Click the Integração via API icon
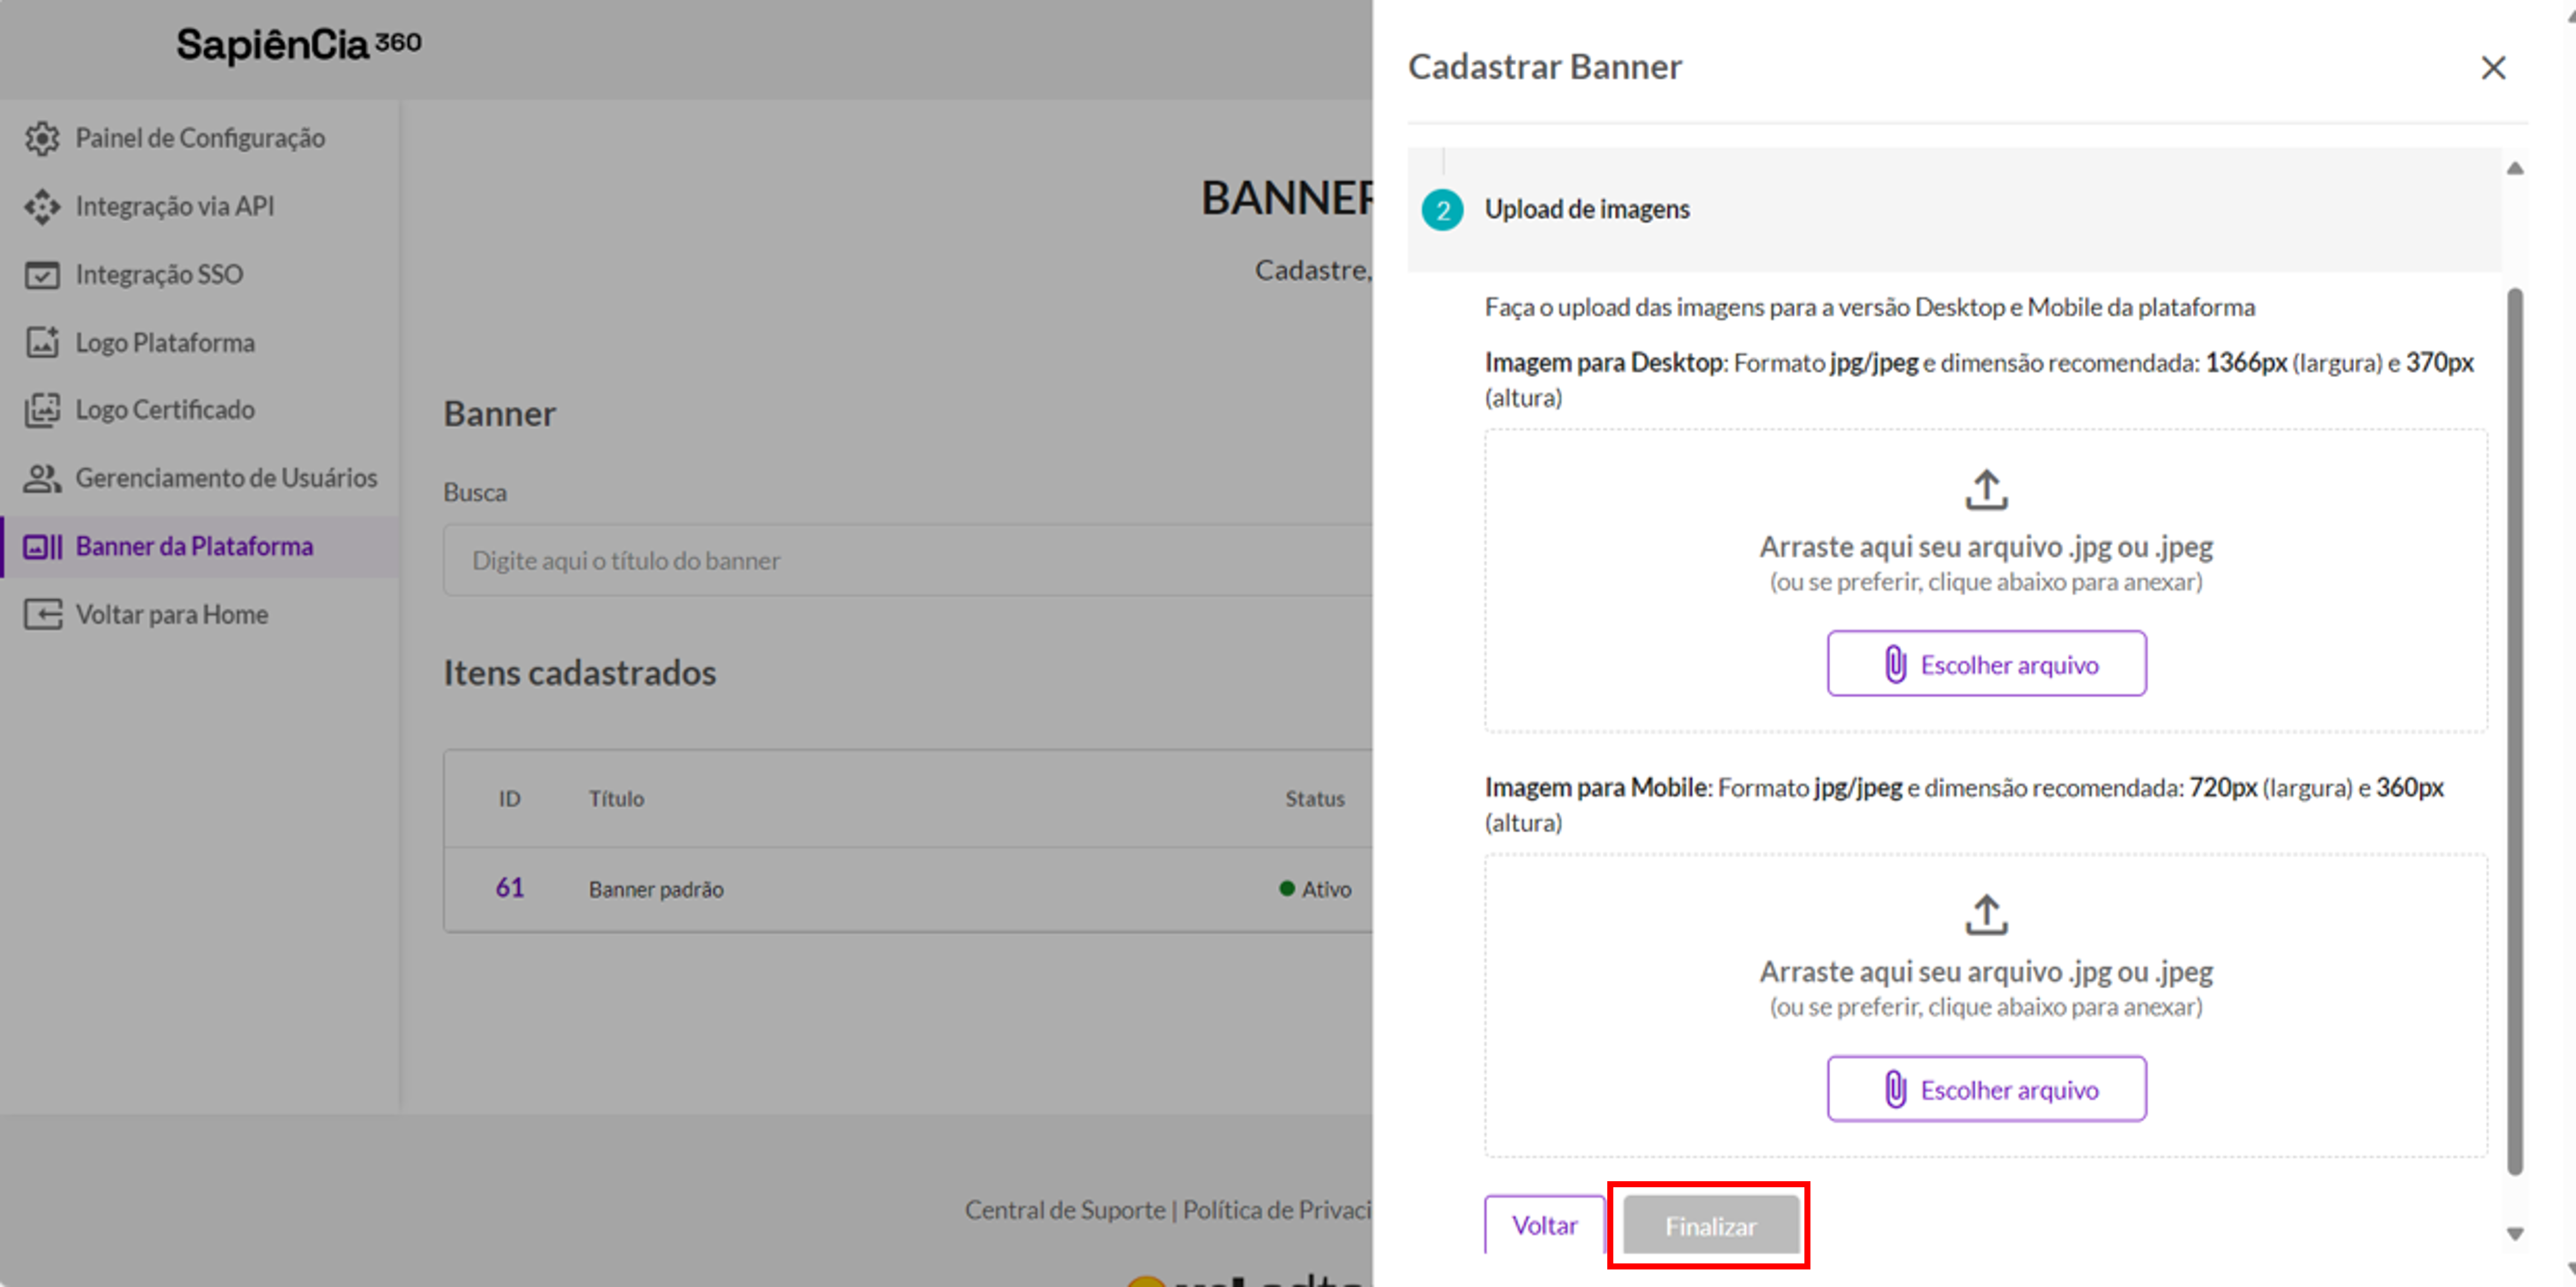 42,206
